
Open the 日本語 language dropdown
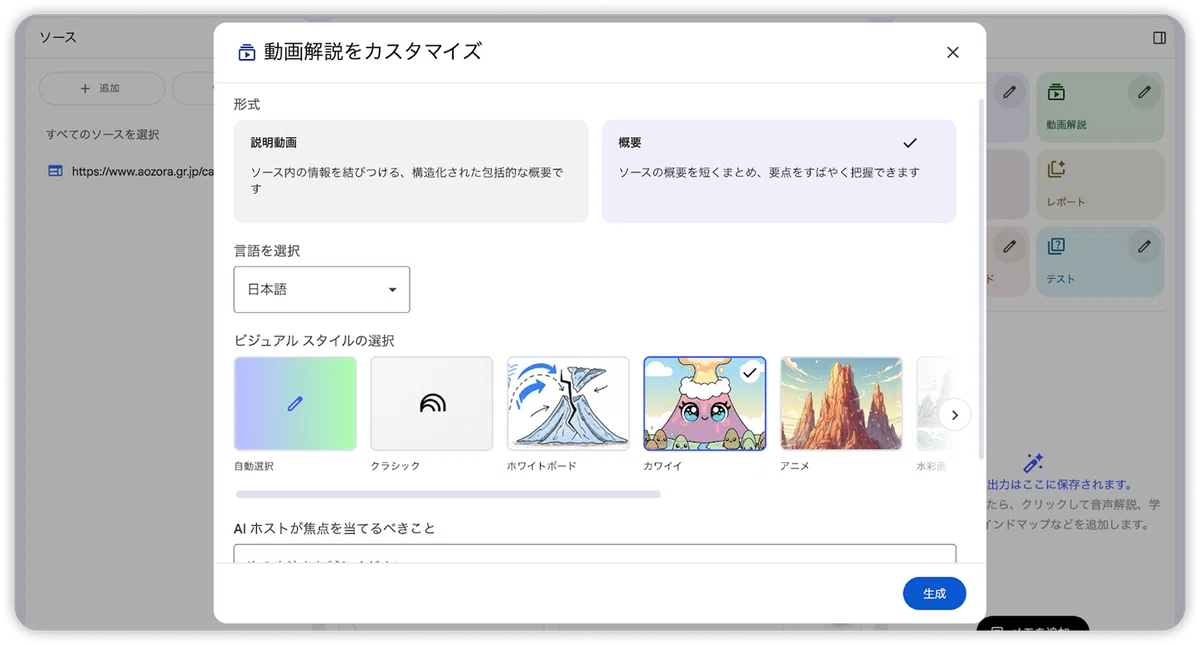click(322, 289)
